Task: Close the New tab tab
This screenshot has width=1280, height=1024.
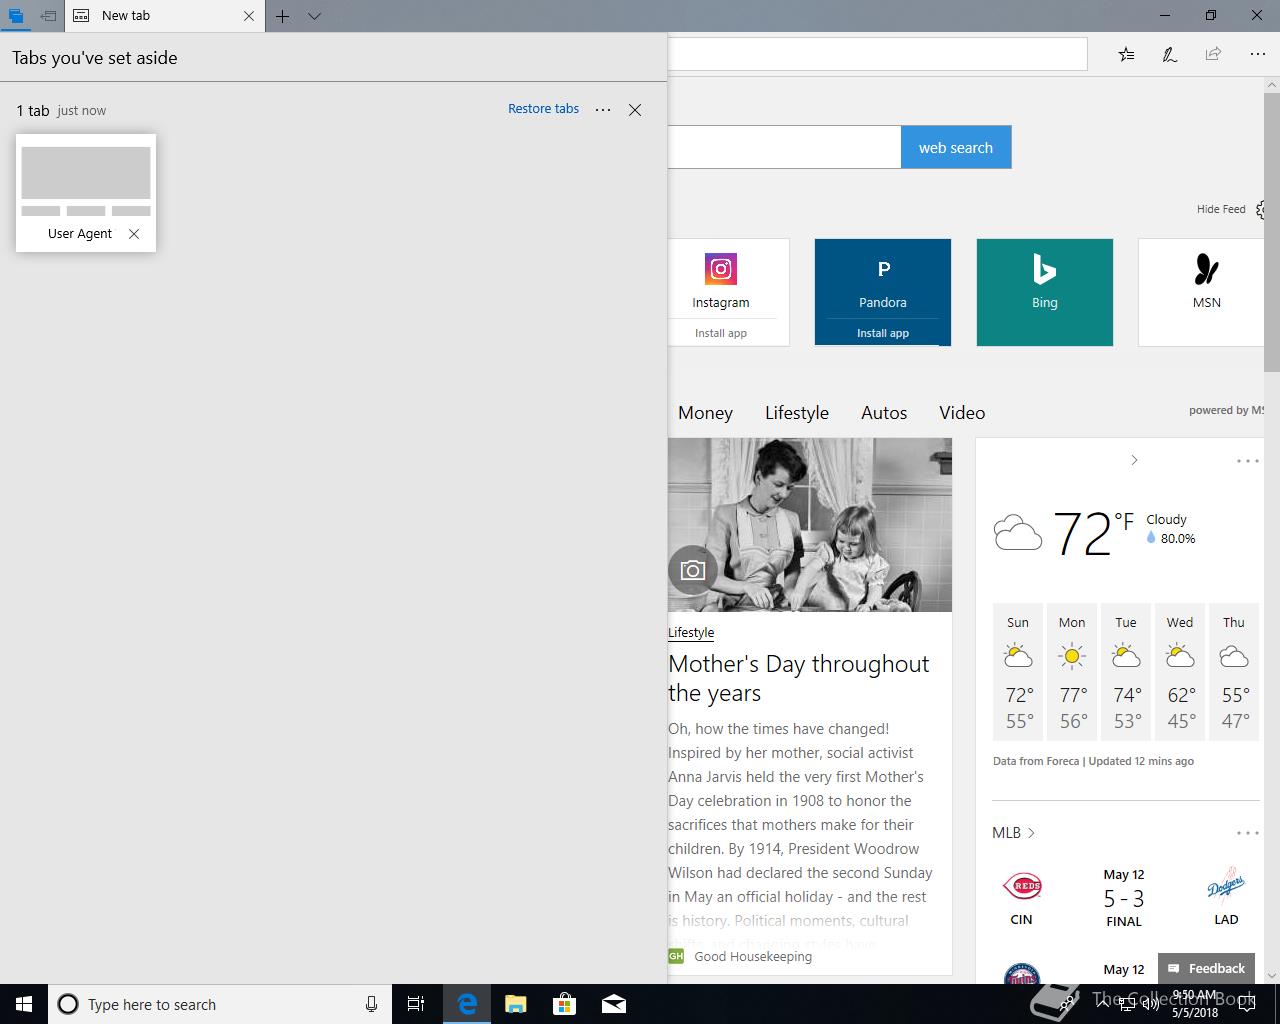Action: tap(249, 16)
